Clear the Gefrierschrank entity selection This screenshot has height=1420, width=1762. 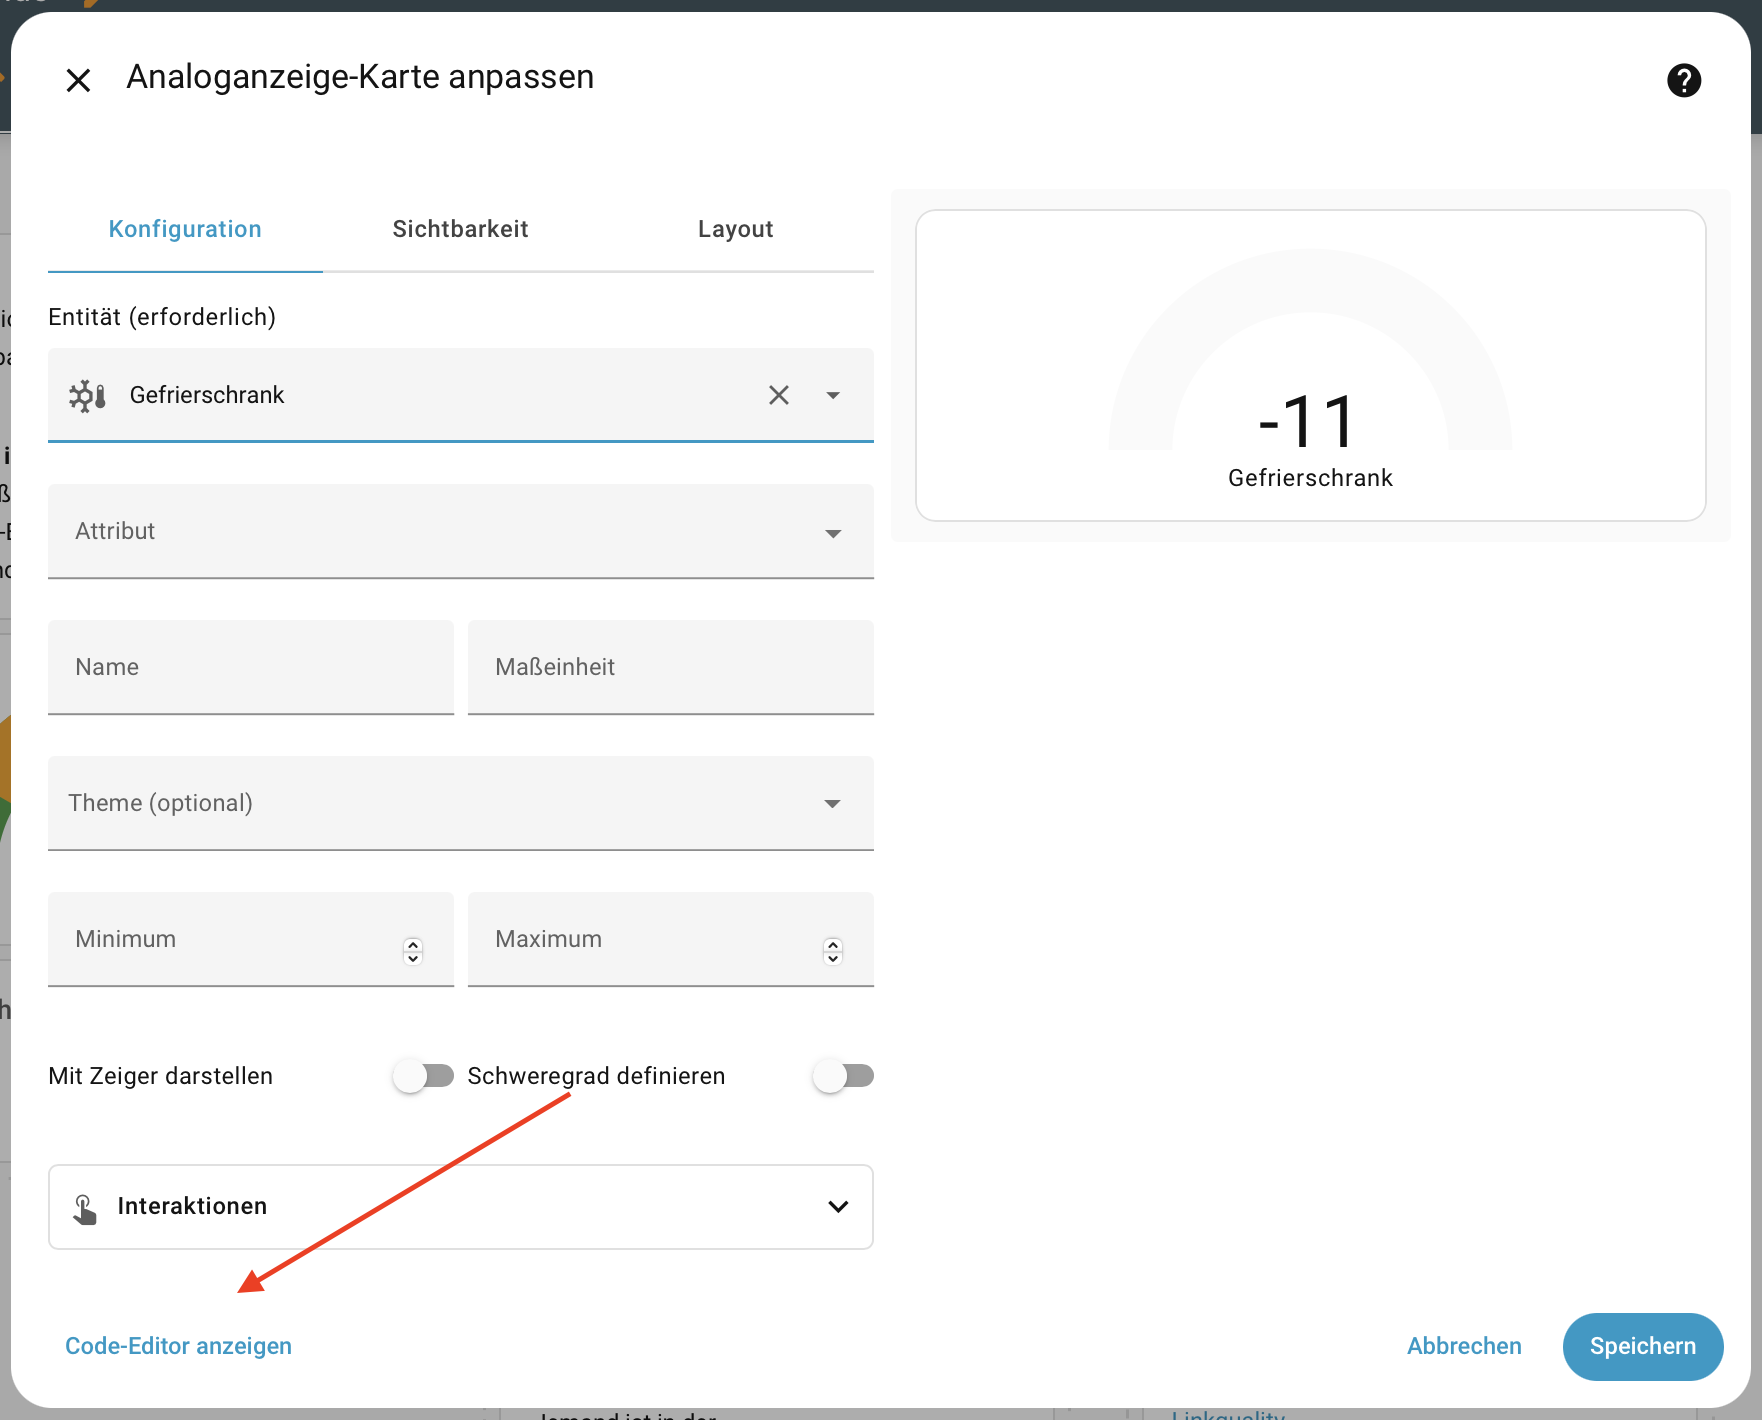pyautogui.click(x=779, y=395)
